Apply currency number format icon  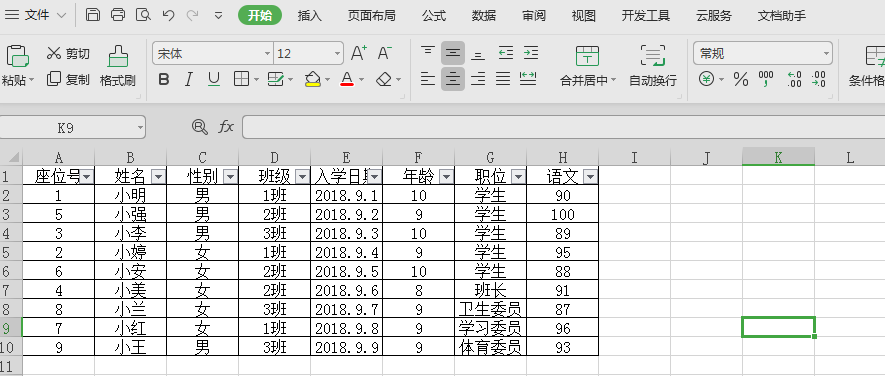706,79
